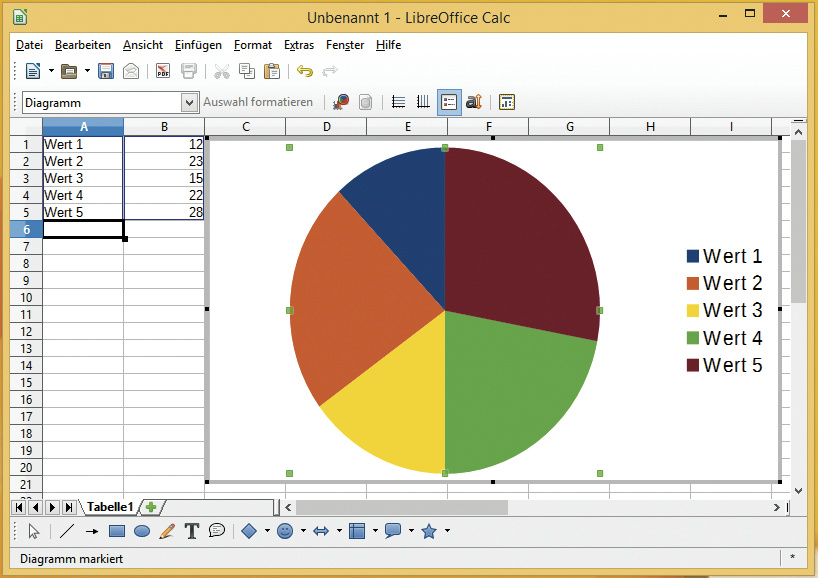
Task: Open the Ansicht menu
Action: (x=143, y=45)
